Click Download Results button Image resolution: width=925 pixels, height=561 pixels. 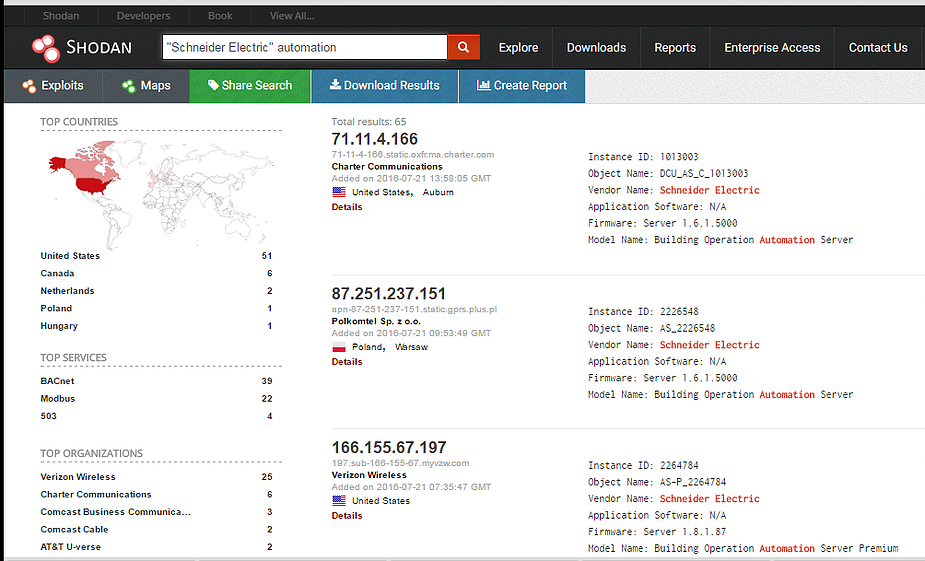click(x=385, y=86)
